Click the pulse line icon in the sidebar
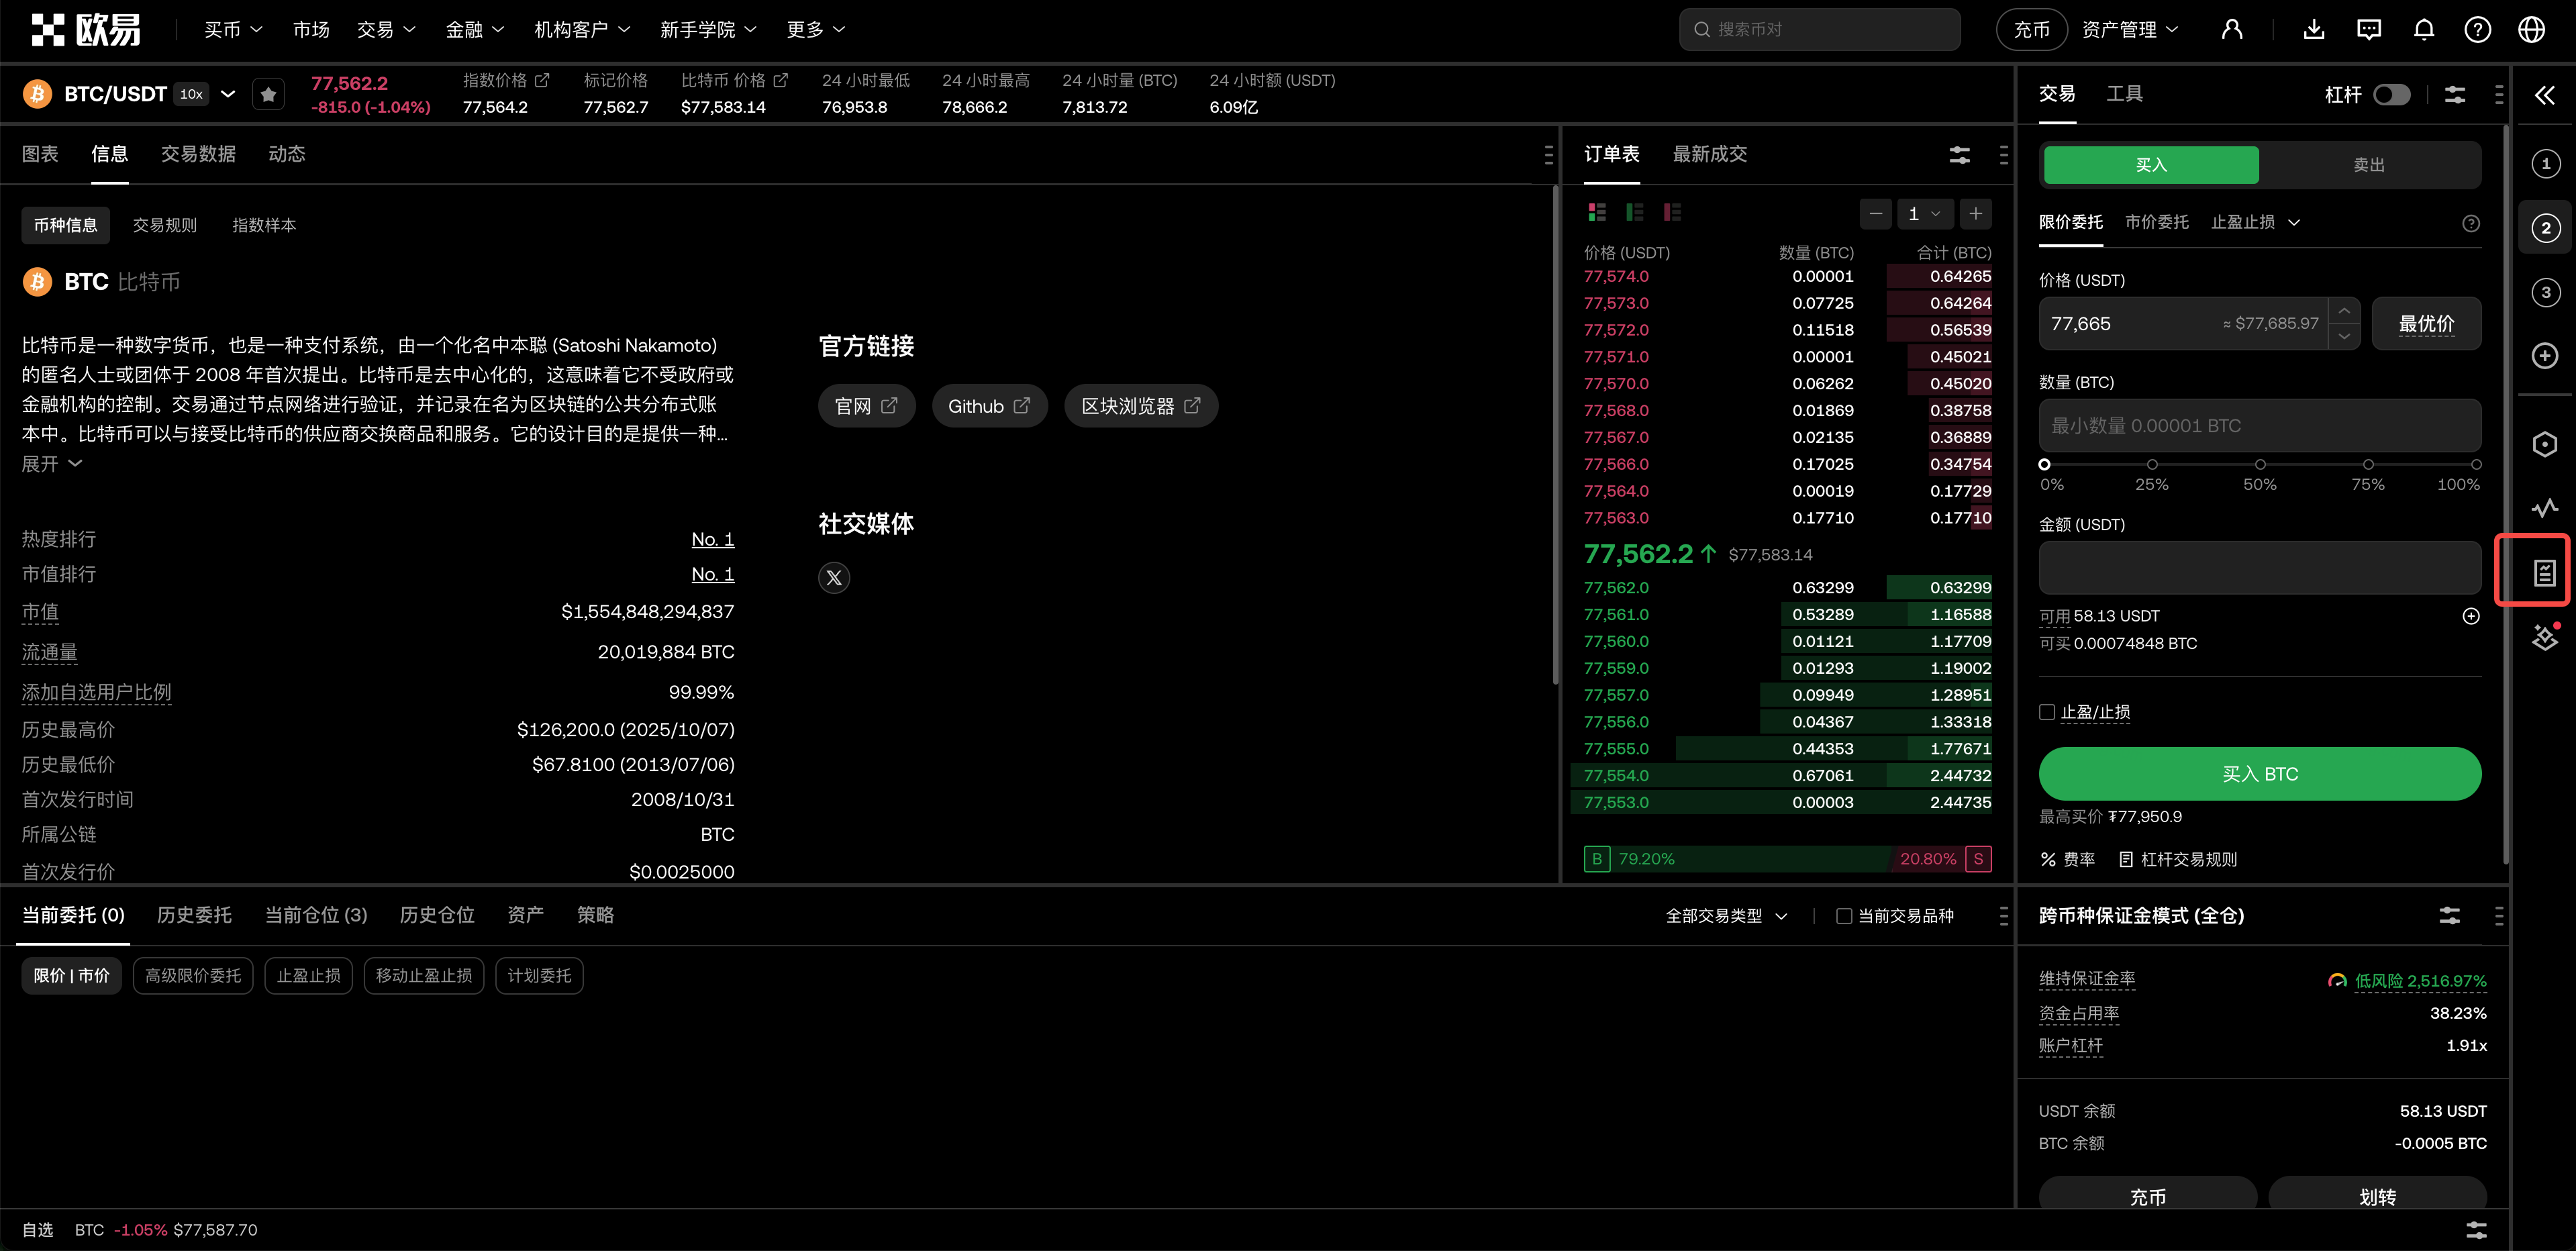 tap(2545, 508)
